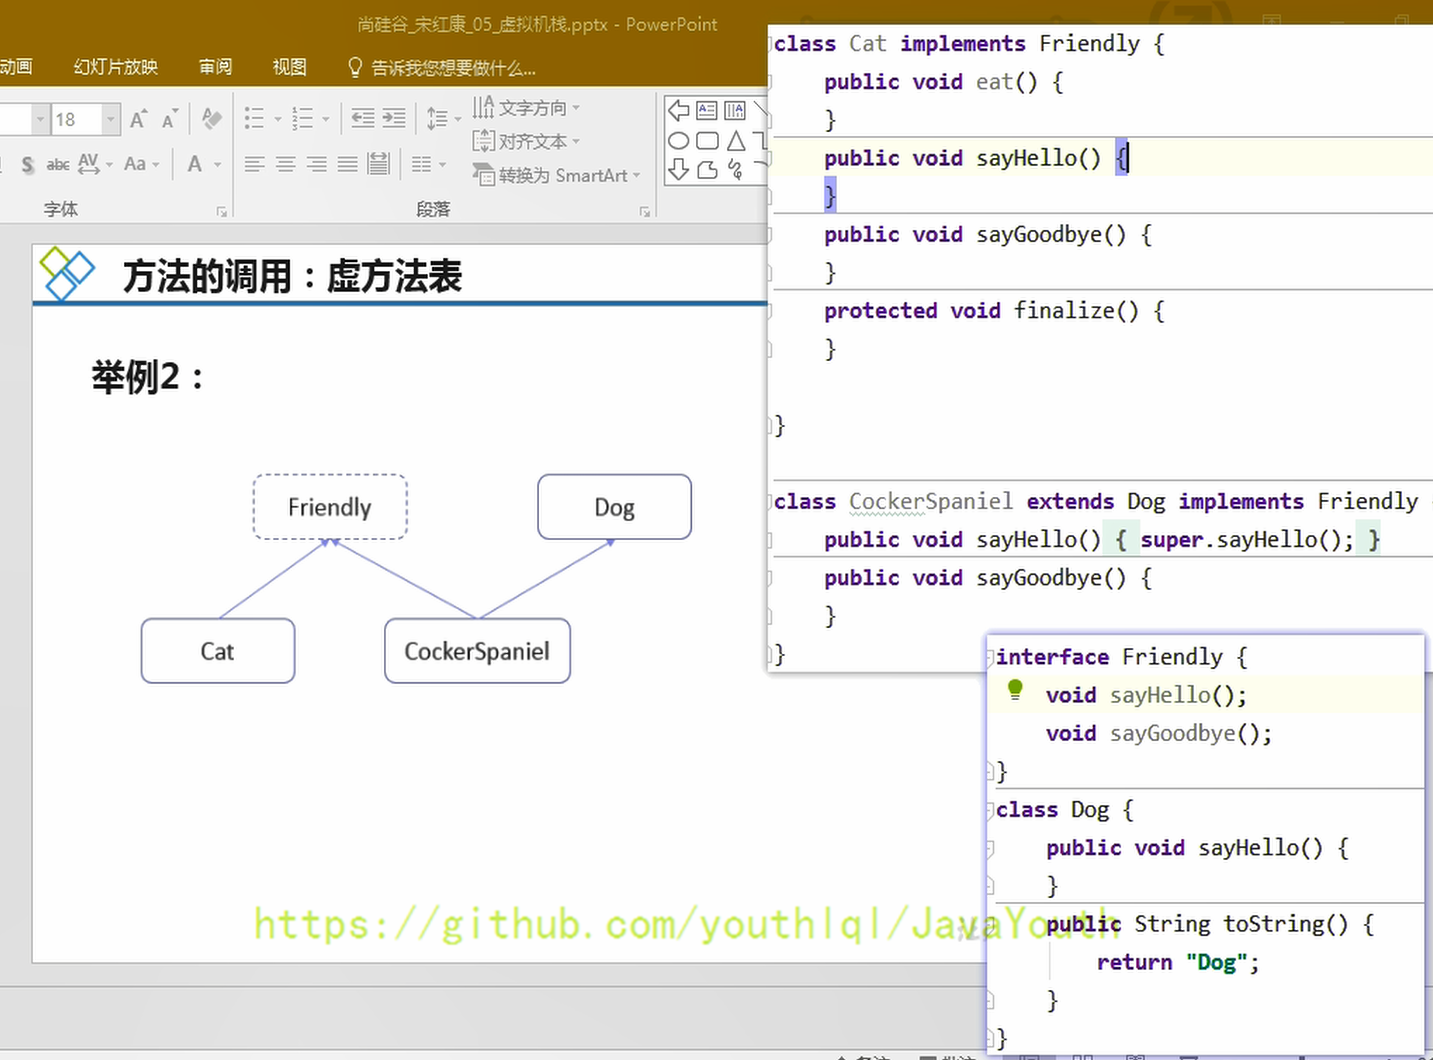The width and height of the screenshot is (1433, 1060).
Task: Open the font size 18 dropdown
Action: click(x=110, y=120)
